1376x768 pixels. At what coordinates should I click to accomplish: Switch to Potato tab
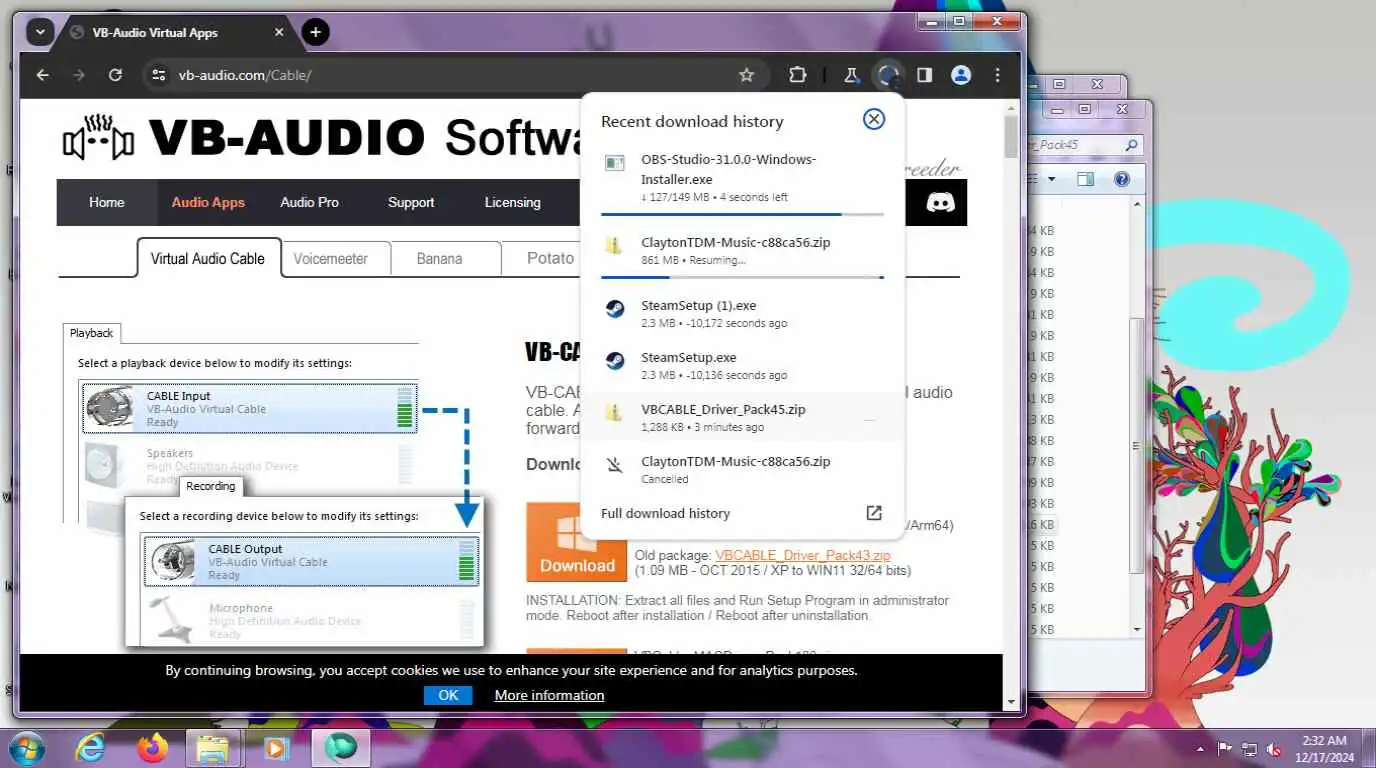(550, 258)
